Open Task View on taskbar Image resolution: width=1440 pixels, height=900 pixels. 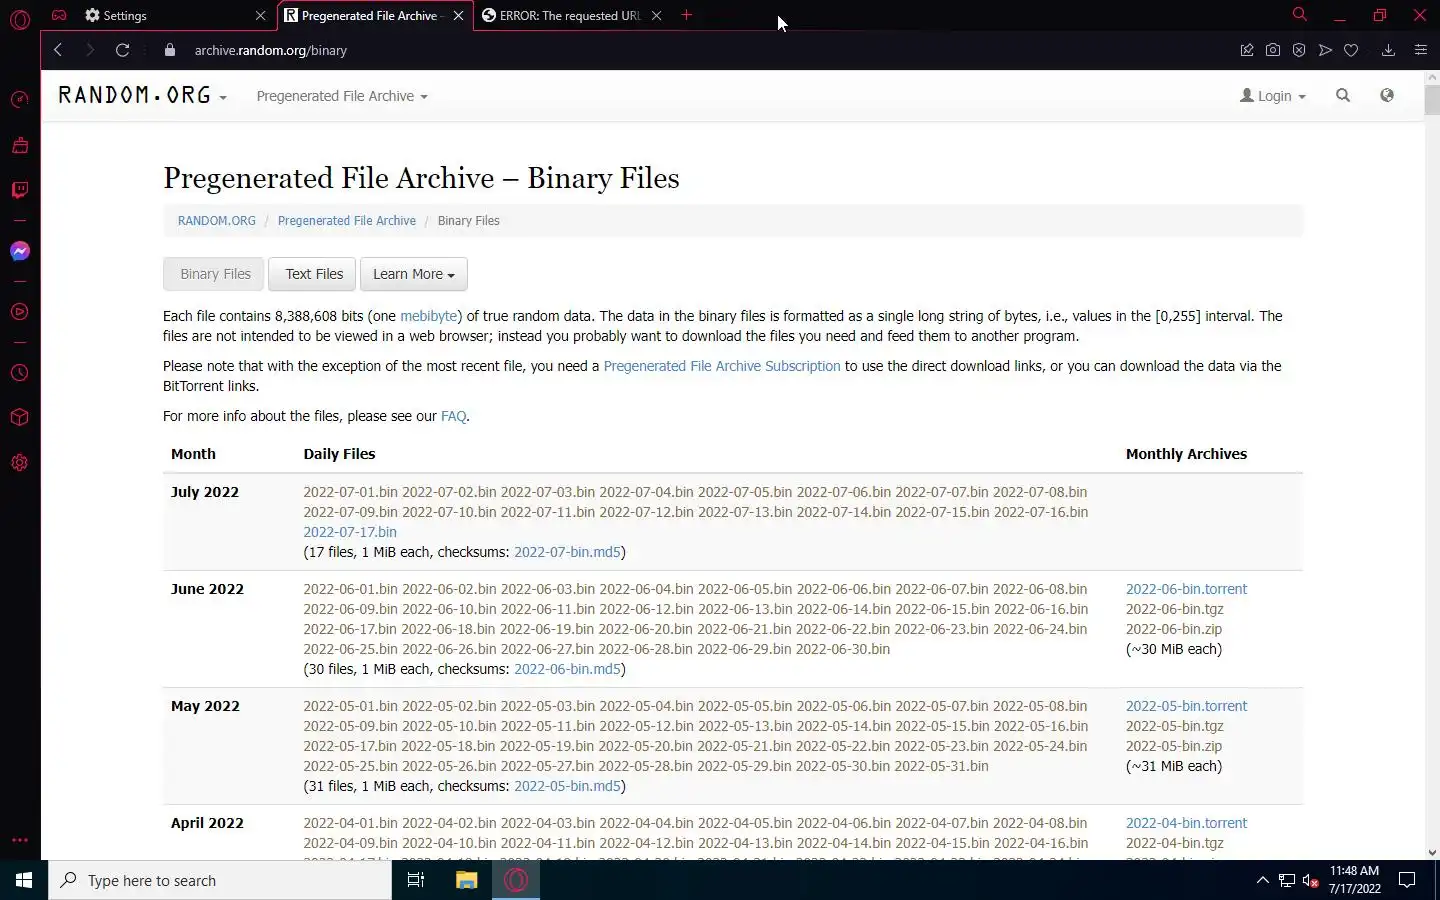pyautogui.click(x=416, y=880)
